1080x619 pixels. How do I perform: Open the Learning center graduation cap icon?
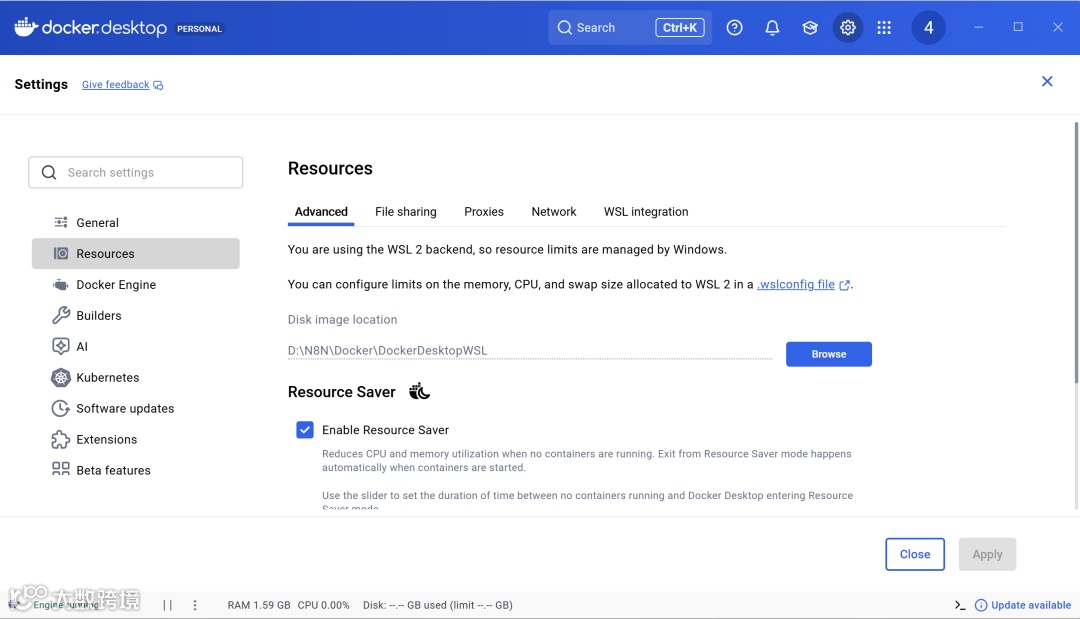[810, 28]
